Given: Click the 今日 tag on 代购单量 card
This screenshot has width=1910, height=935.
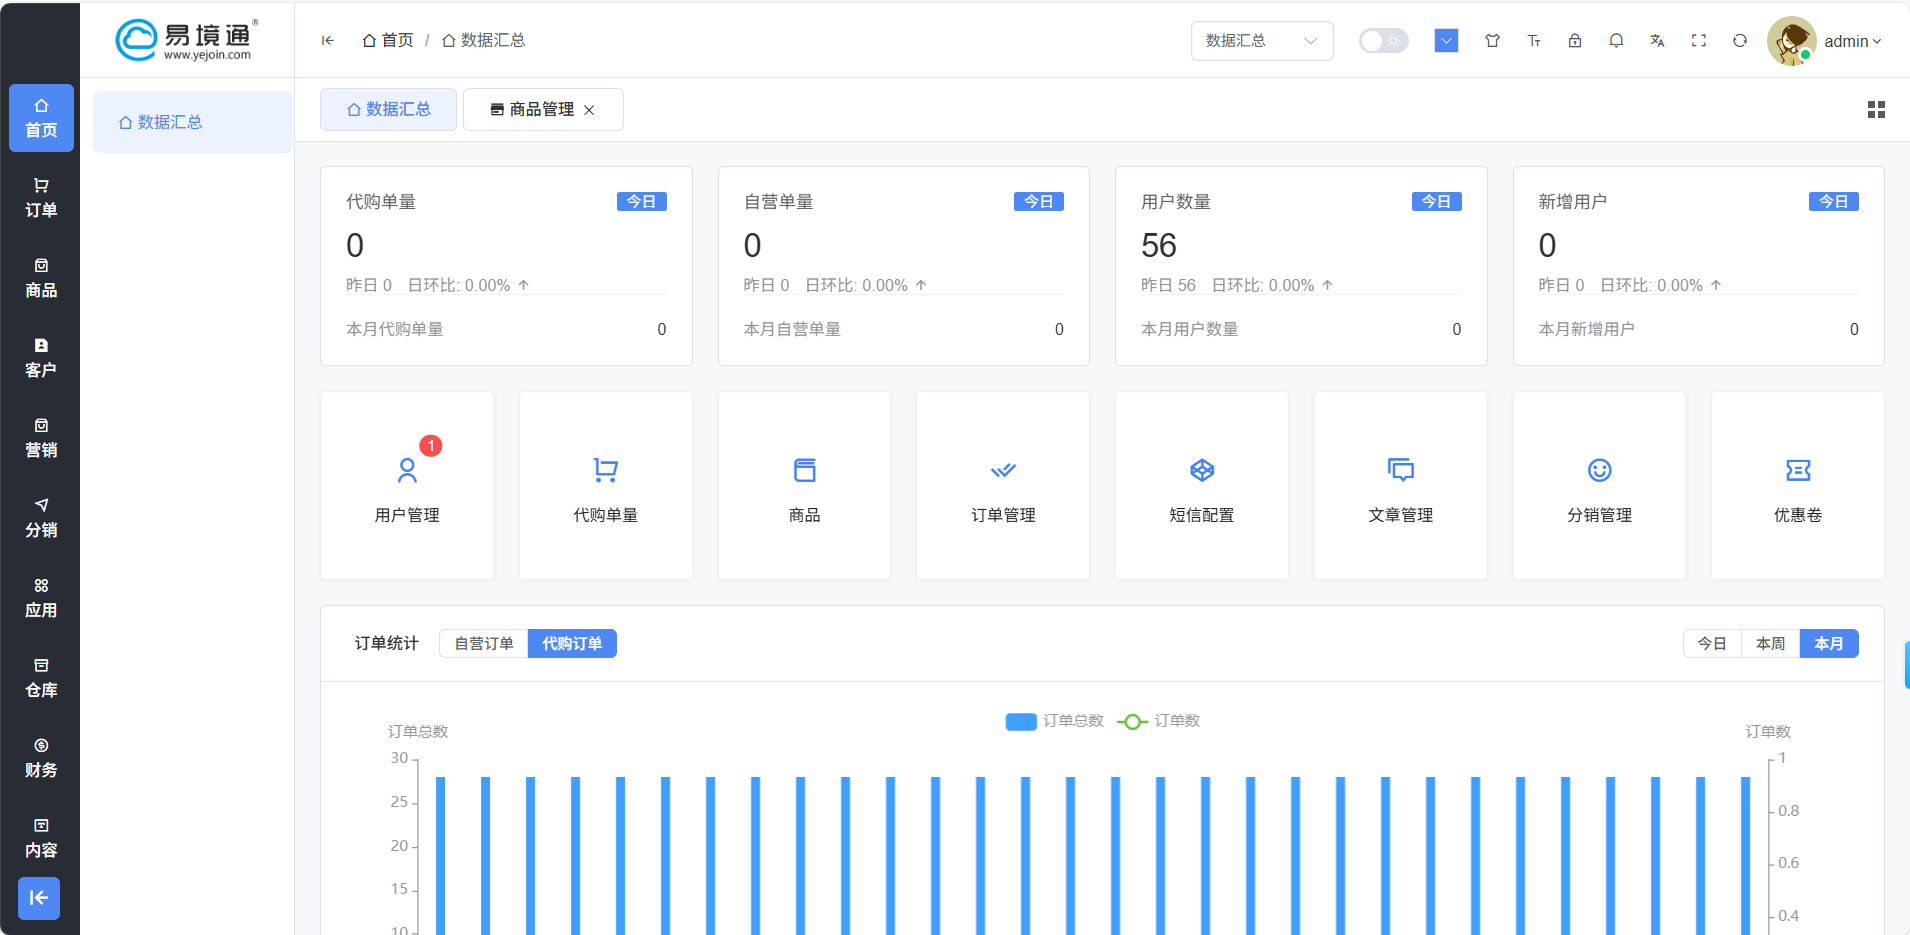Looking at the screenshot, I should coord(641,201).
